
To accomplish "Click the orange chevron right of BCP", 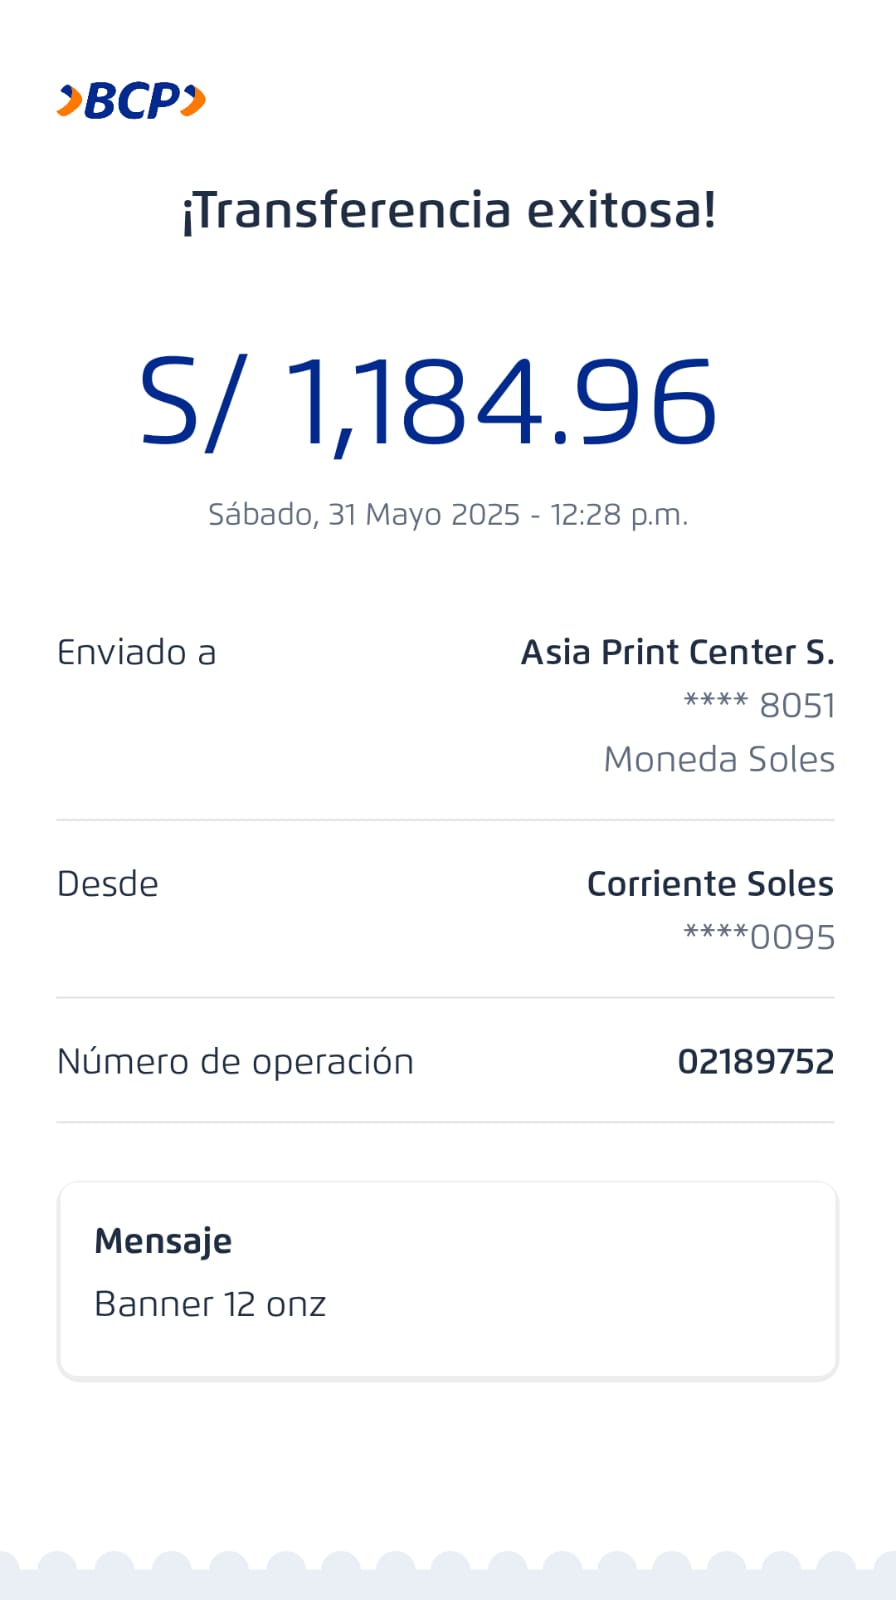I will pos(196,101).
